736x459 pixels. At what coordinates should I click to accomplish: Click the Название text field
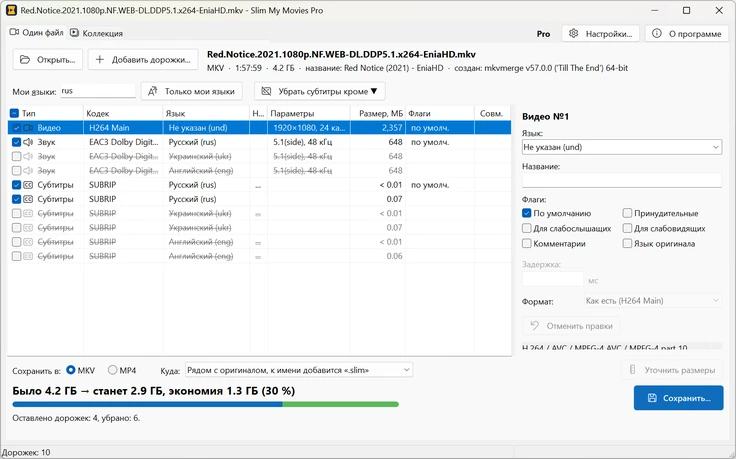point(621,180)
